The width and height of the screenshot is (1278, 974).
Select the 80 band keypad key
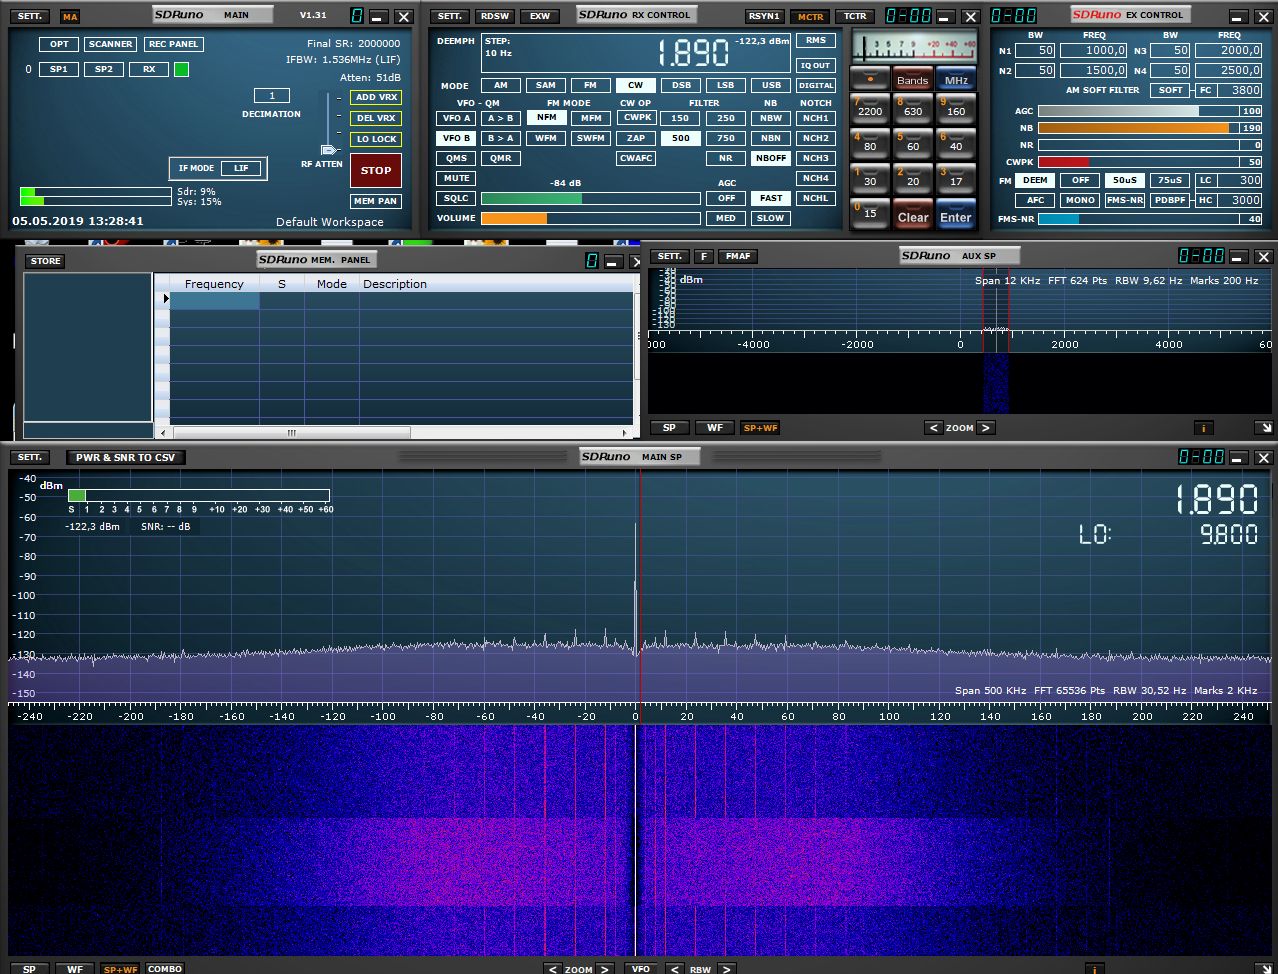[870, 143]
